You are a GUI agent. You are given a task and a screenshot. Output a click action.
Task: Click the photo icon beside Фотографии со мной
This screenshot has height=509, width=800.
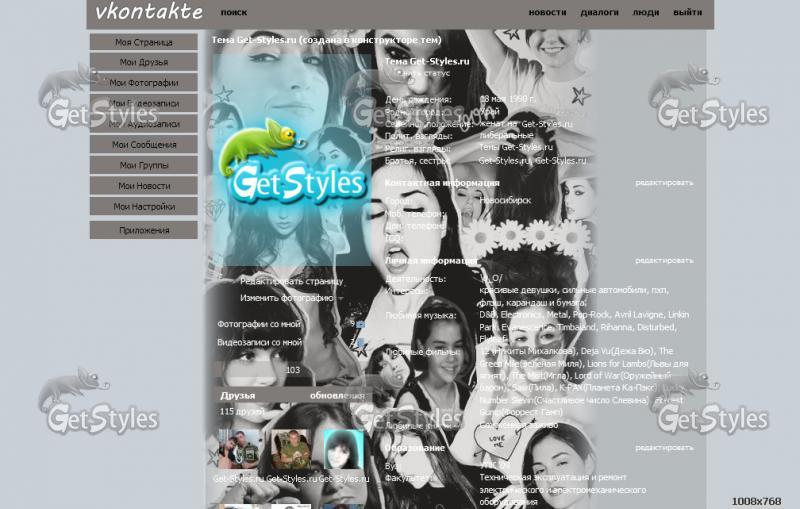click(360, 324)
